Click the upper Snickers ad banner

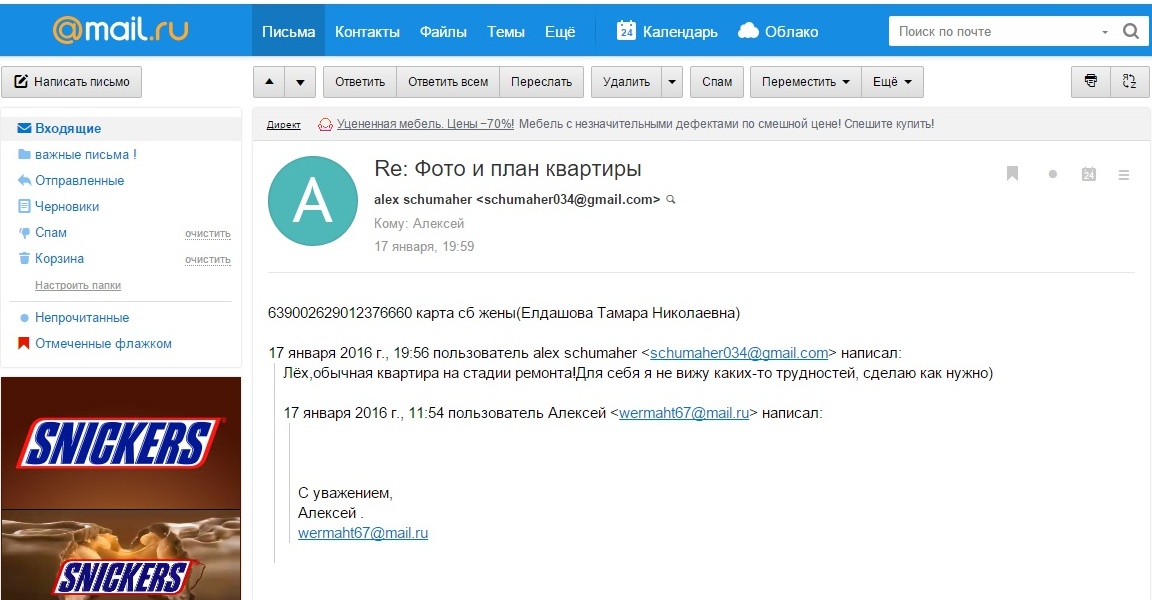pyautogui.click(x=121, y=444)
